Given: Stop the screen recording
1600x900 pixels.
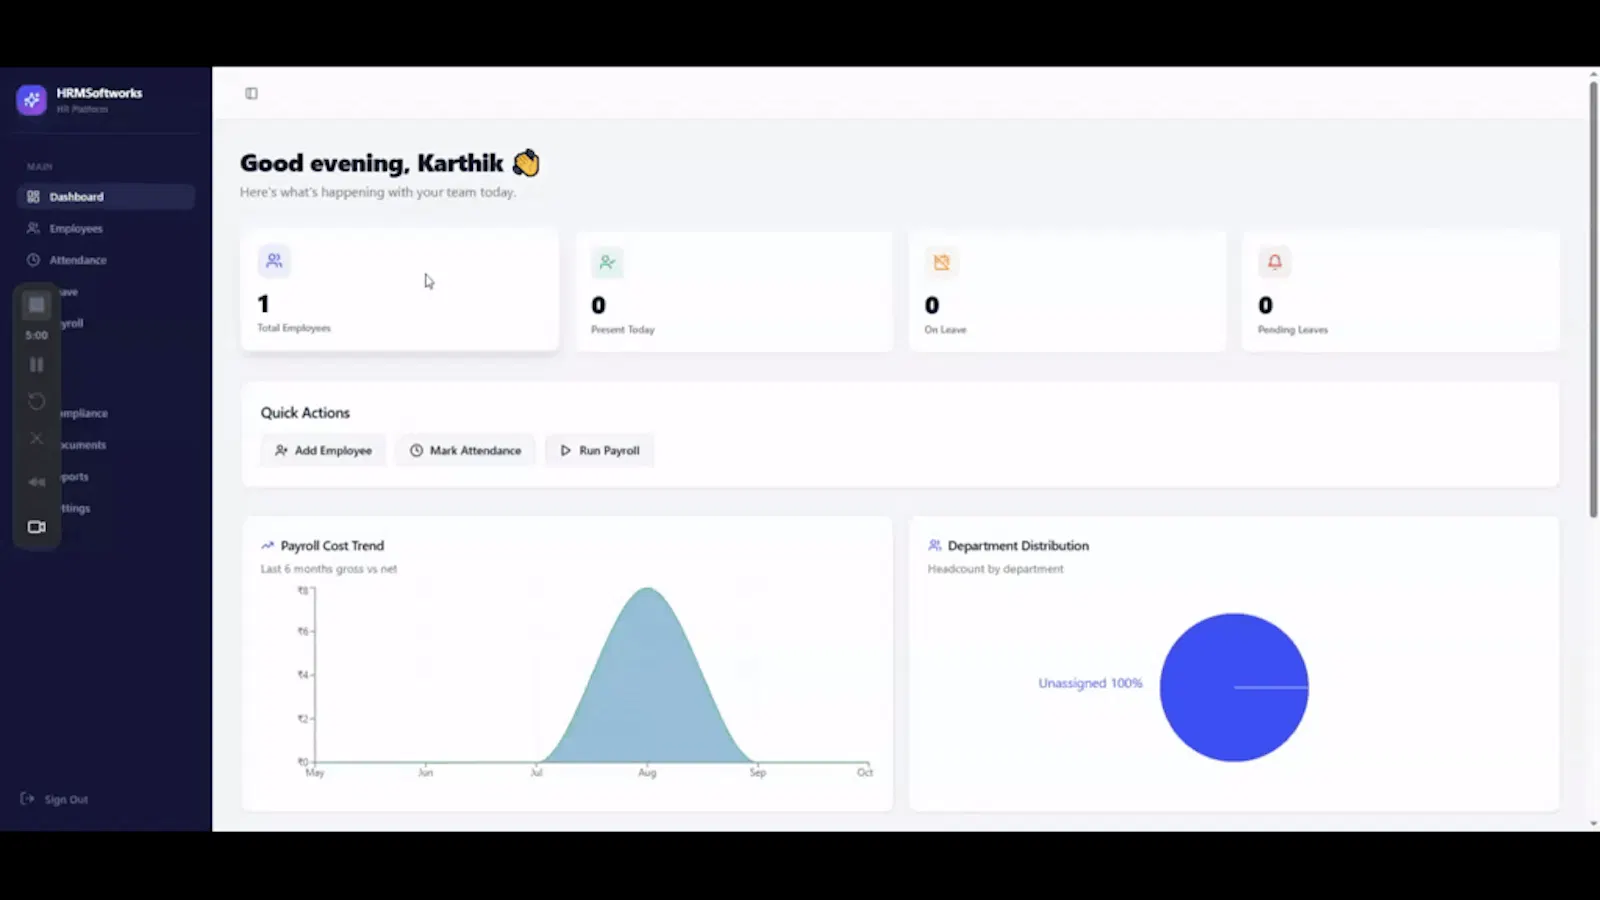Looking at the screenshot, I should (x=37, y=305).
